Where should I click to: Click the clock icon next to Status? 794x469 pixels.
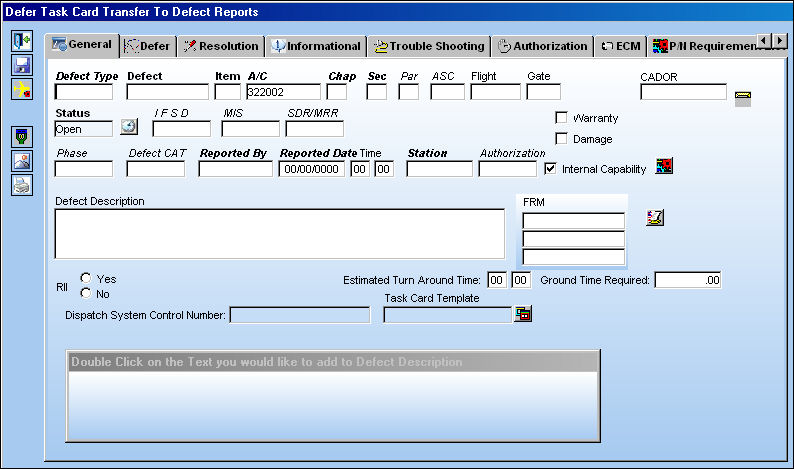pos(129,127)
